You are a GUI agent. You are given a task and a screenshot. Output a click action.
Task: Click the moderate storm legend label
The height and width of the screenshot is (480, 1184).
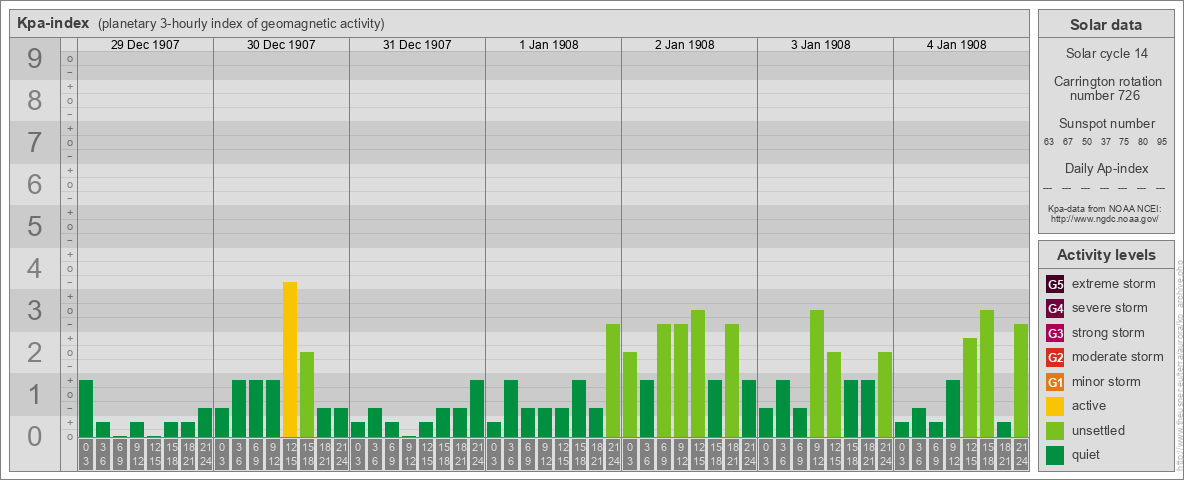point(1118,357)
